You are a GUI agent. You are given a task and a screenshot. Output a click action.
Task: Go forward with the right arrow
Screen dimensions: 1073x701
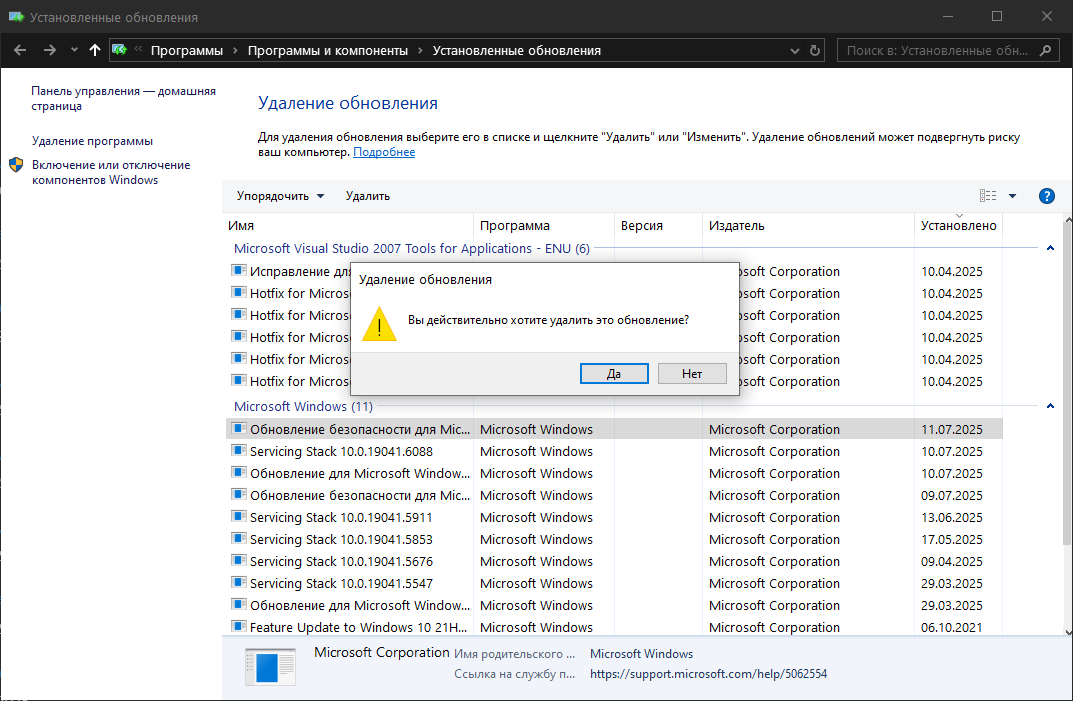point(49,50)
